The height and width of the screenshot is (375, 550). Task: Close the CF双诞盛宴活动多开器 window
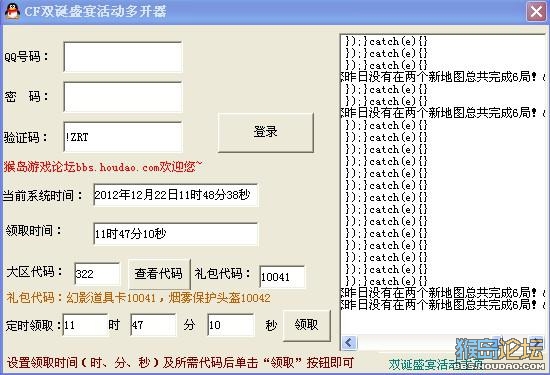coord(536,12)
